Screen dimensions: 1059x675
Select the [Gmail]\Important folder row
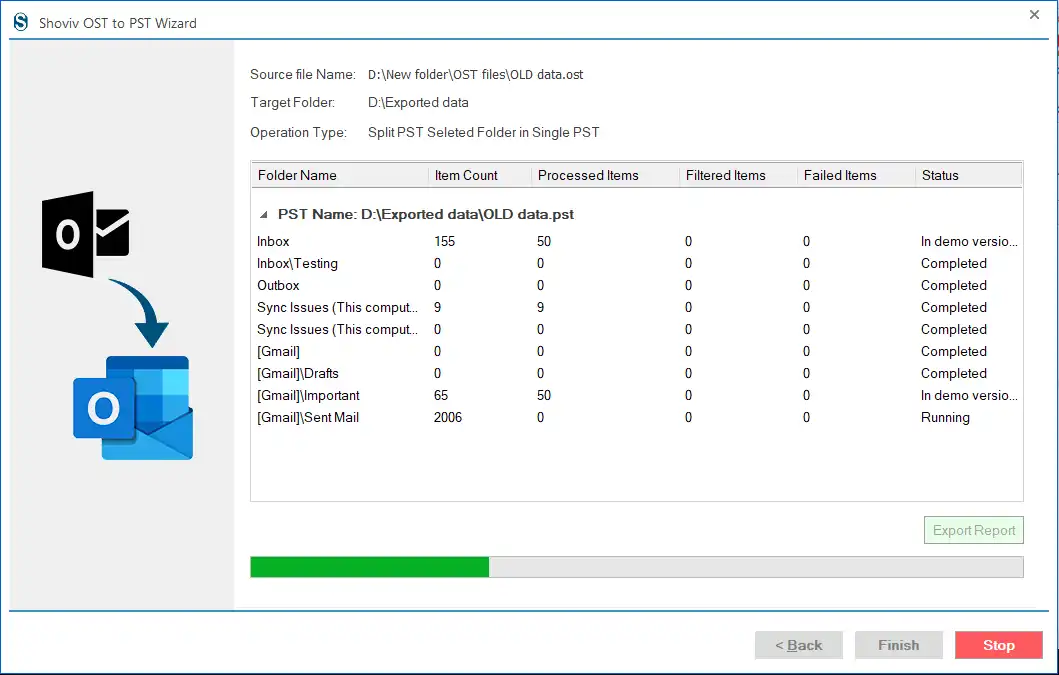tap(636, 395)
